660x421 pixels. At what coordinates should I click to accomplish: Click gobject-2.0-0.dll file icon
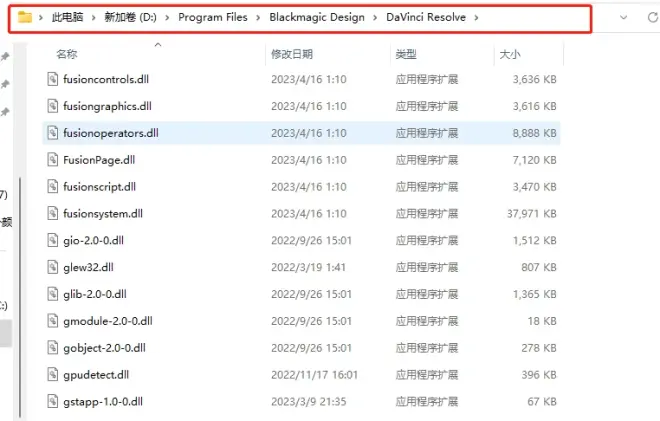click(x=53, y=348)
